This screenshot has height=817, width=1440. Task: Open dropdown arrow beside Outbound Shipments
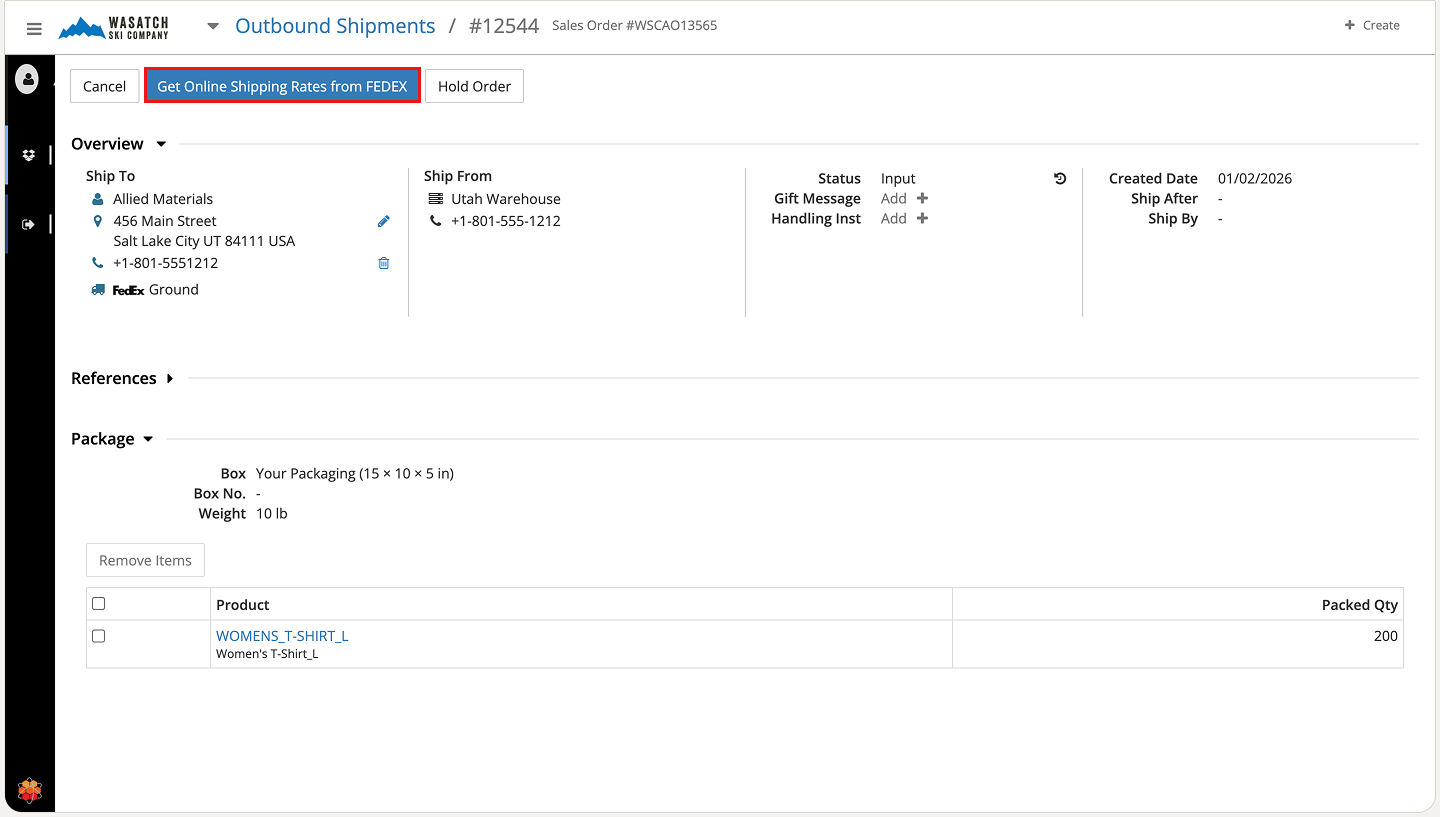point(213,27)
